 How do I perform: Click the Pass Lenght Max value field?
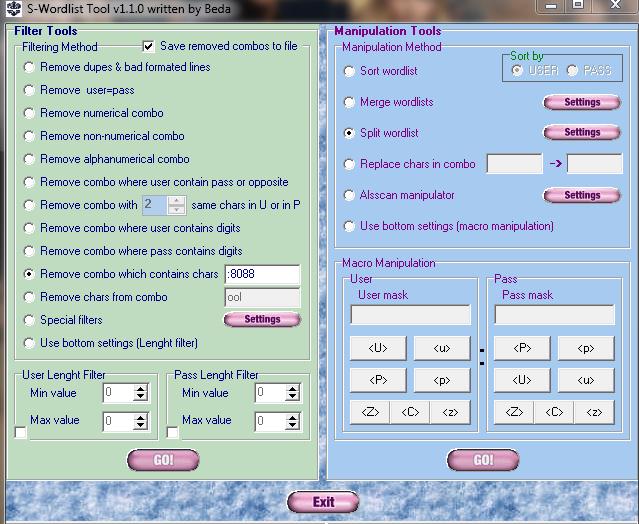pos(270,421)
